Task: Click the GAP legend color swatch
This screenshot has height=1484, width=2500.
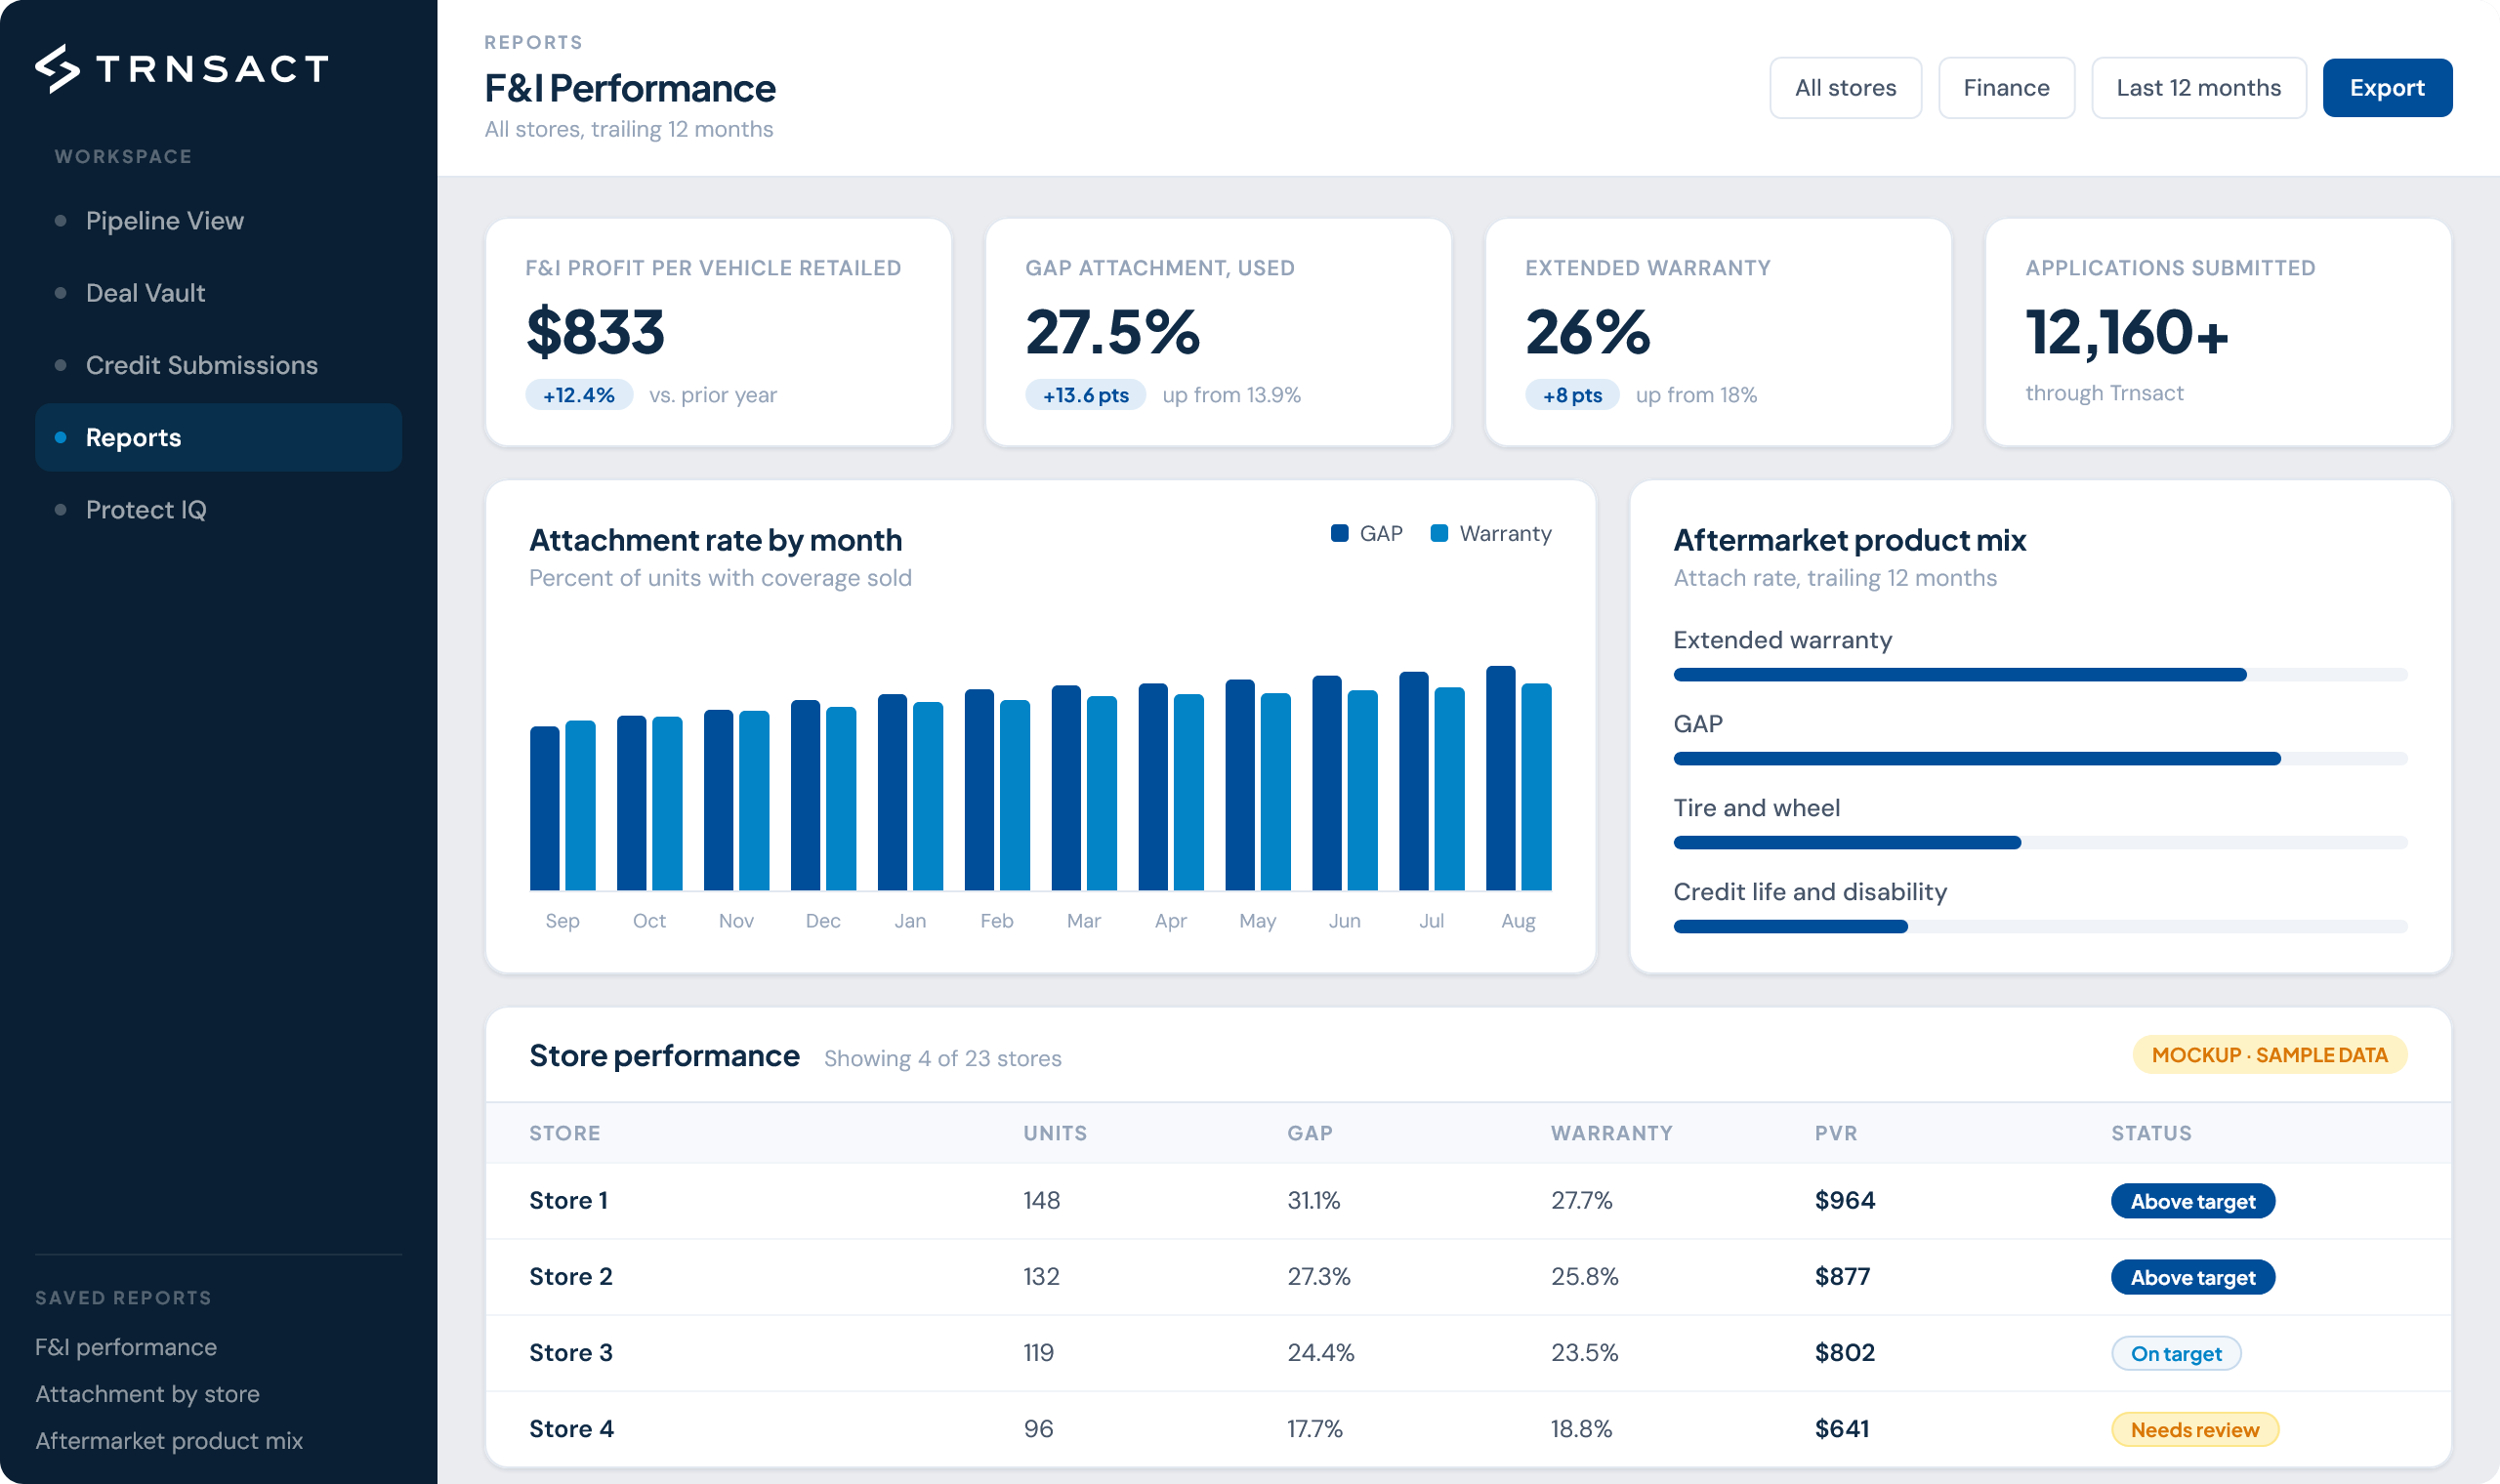Action: [1340, 533]
